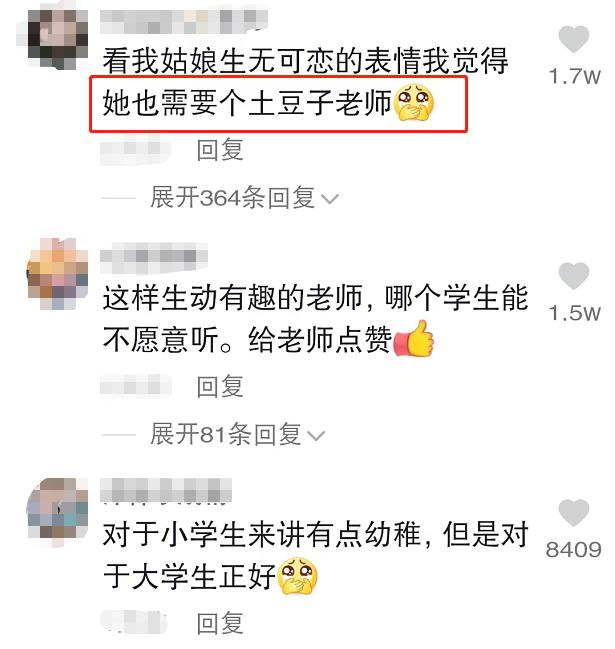Image resolution: width=615 pixels, height=649 pixels.
Task: Select the red-highlighted 她也需要个土豆子老师 text
Action: pos(247,103)
